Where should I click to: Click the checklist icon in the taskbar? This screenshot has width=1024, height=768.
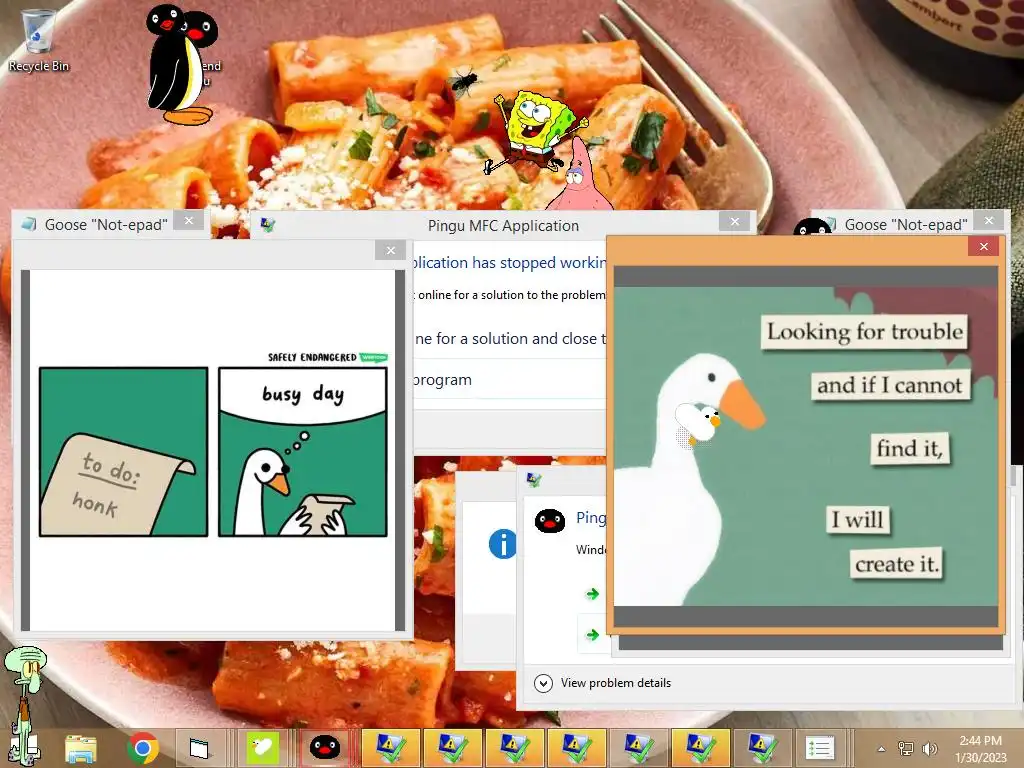820,748
